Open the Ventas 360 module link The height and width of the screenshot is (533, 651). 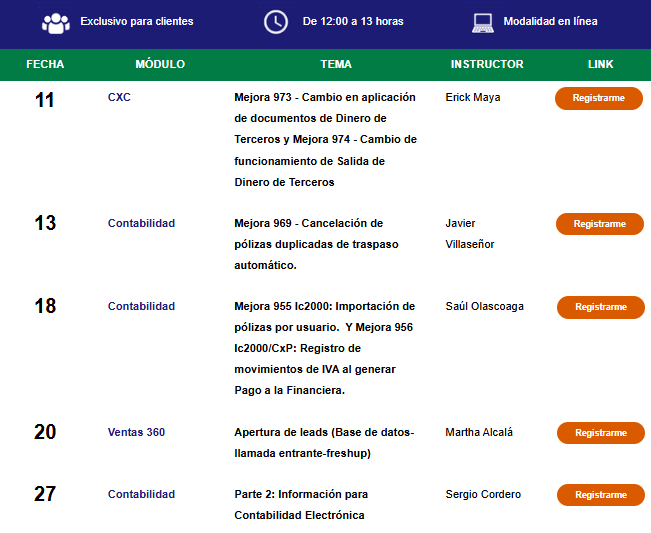[136, 432]
